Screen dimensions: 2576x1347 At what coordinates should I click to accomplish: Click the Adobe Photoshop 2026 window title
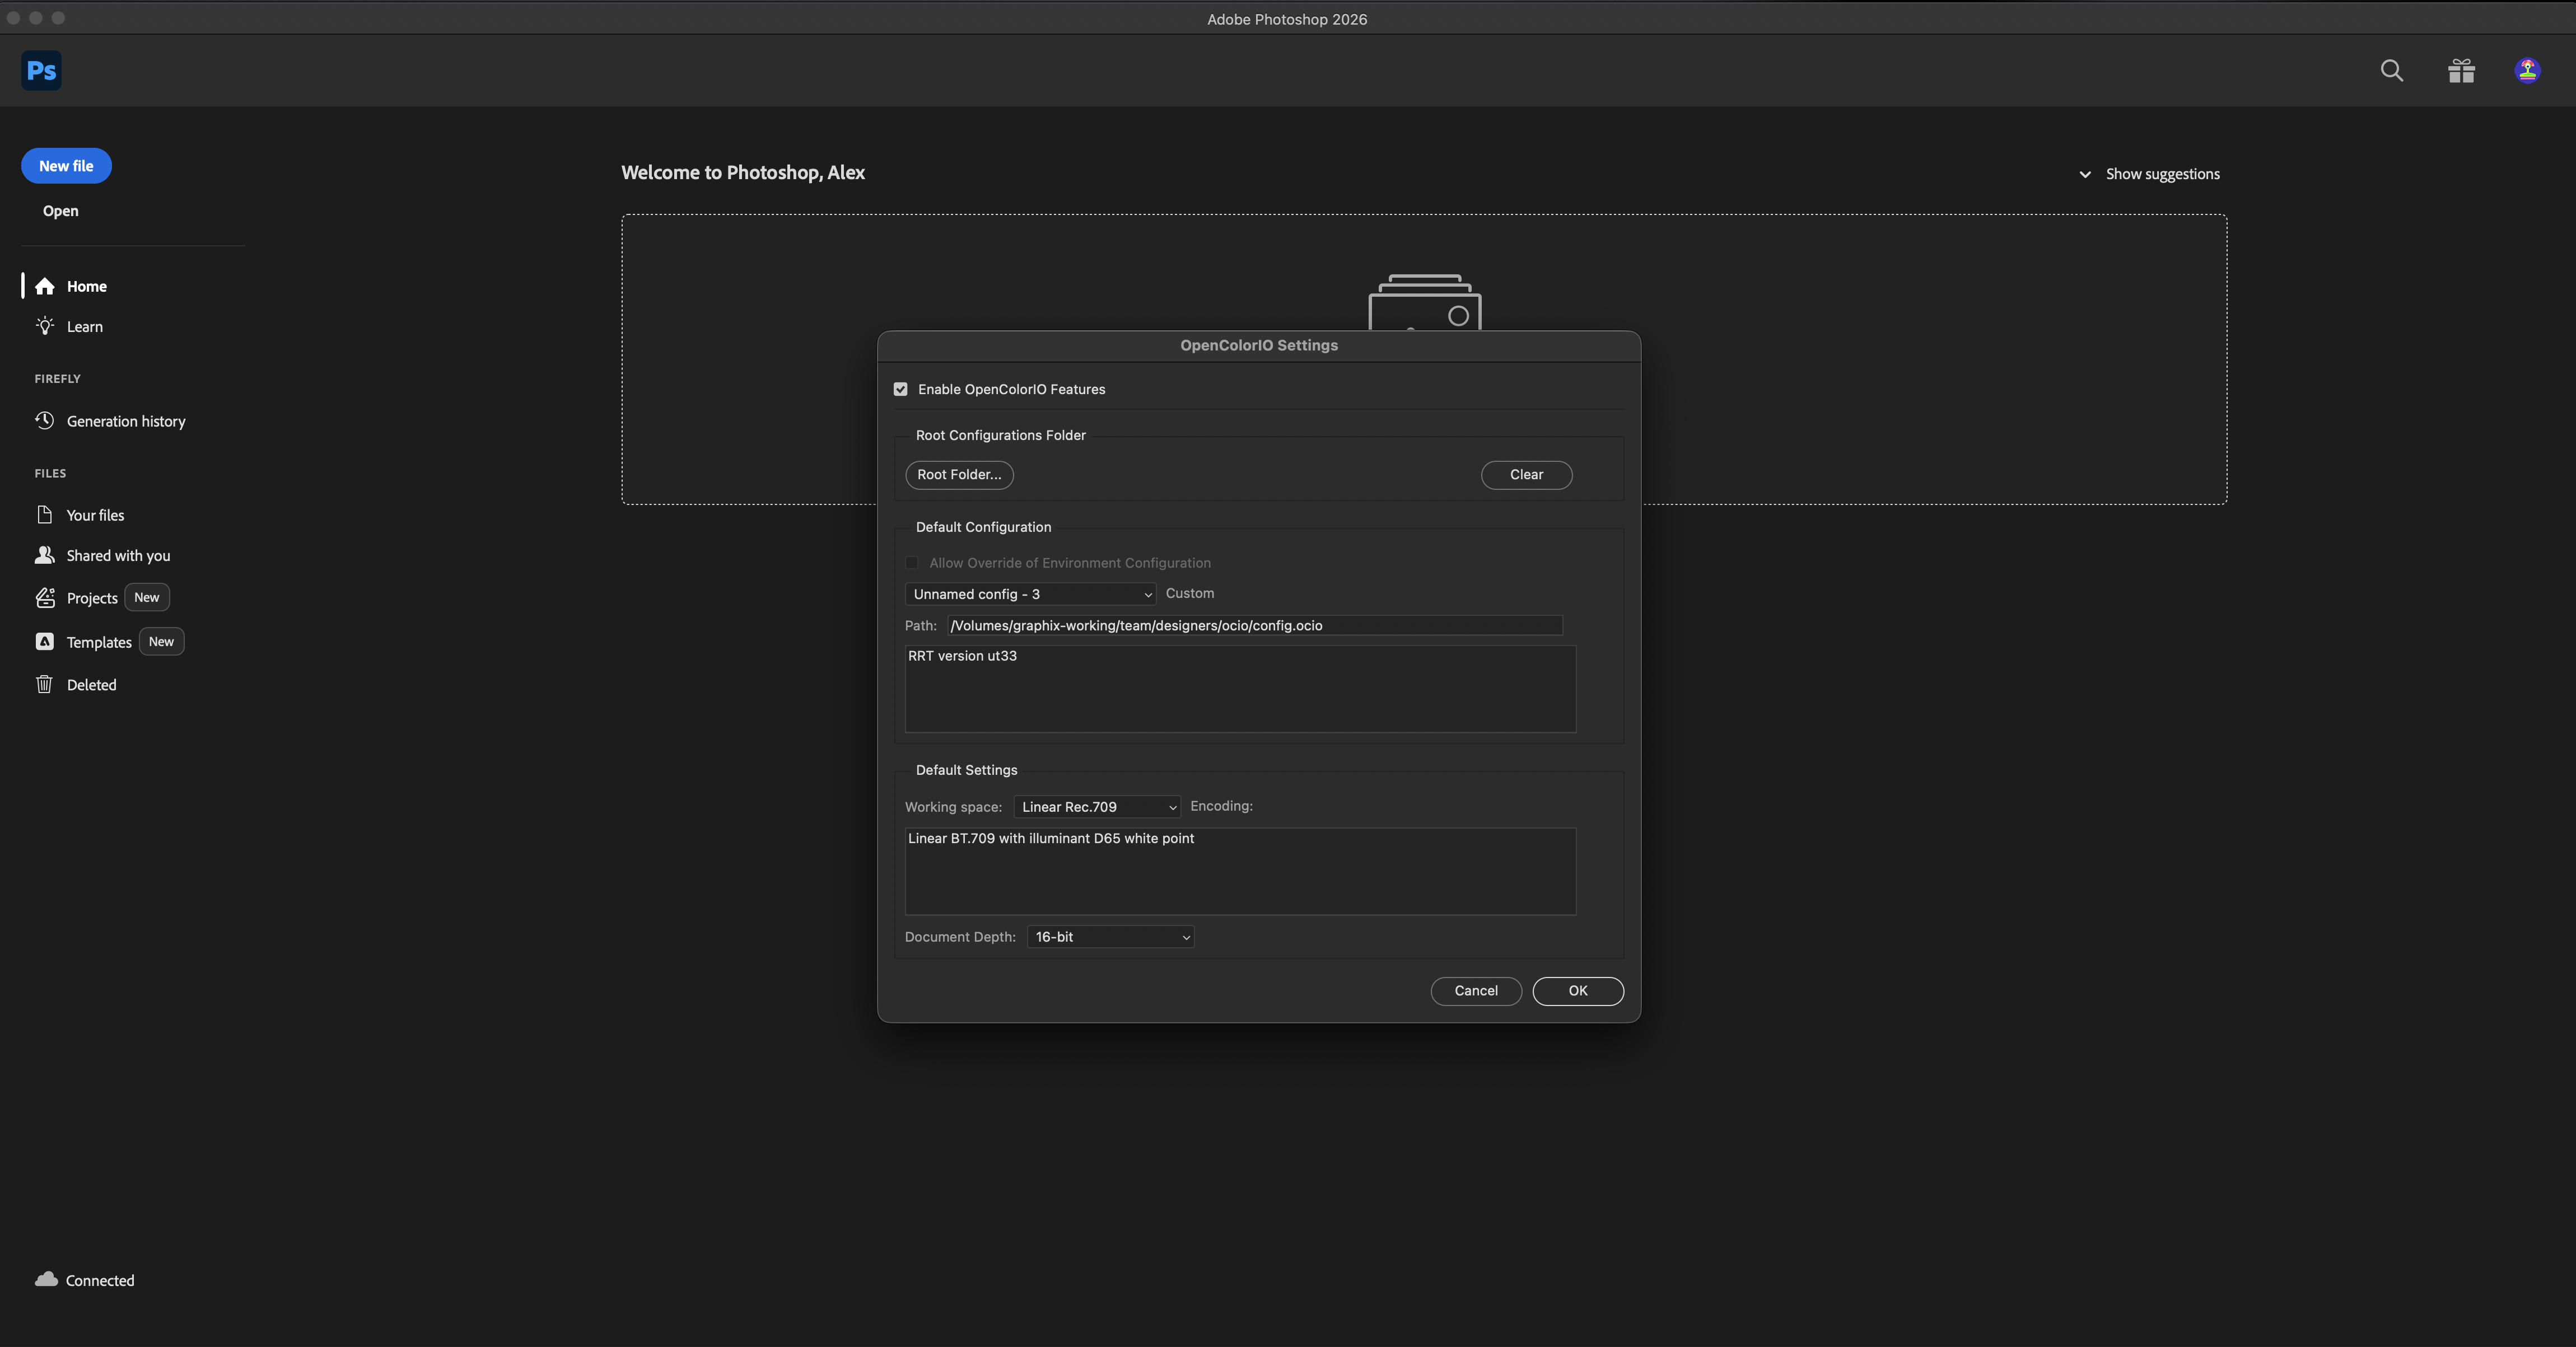(x=1287, y=19)
